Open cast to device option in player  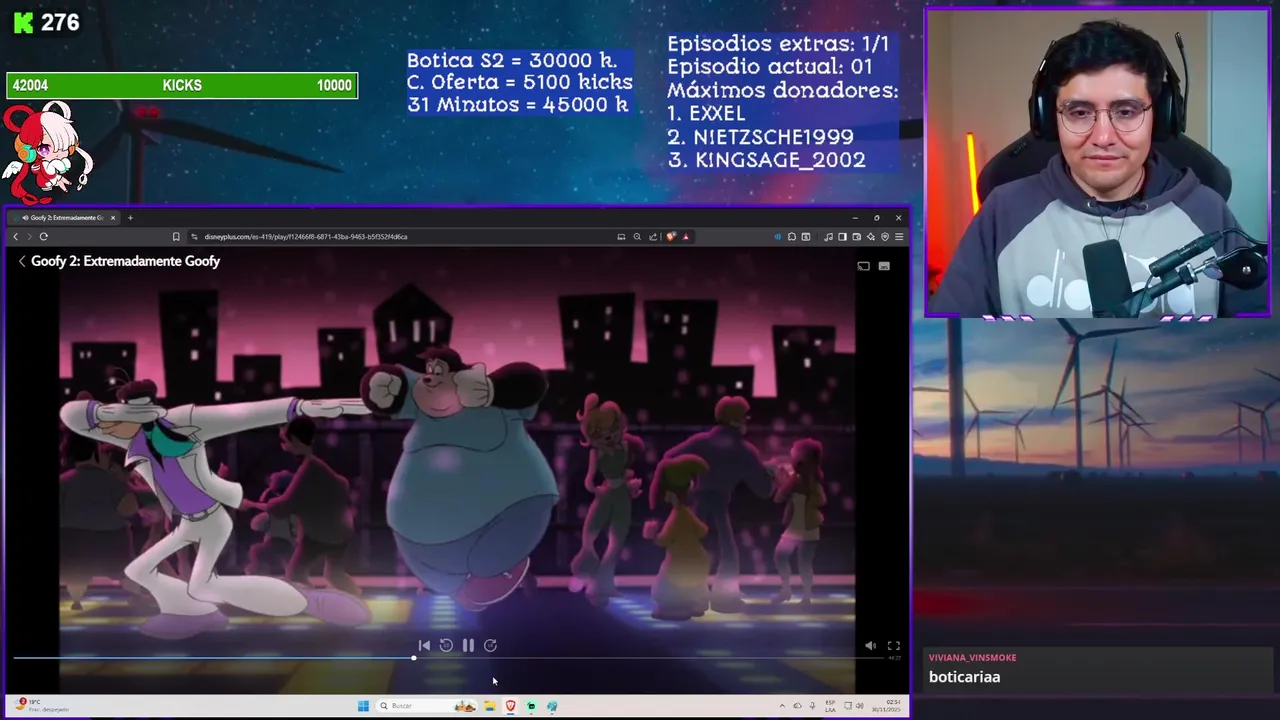[863, 266]
